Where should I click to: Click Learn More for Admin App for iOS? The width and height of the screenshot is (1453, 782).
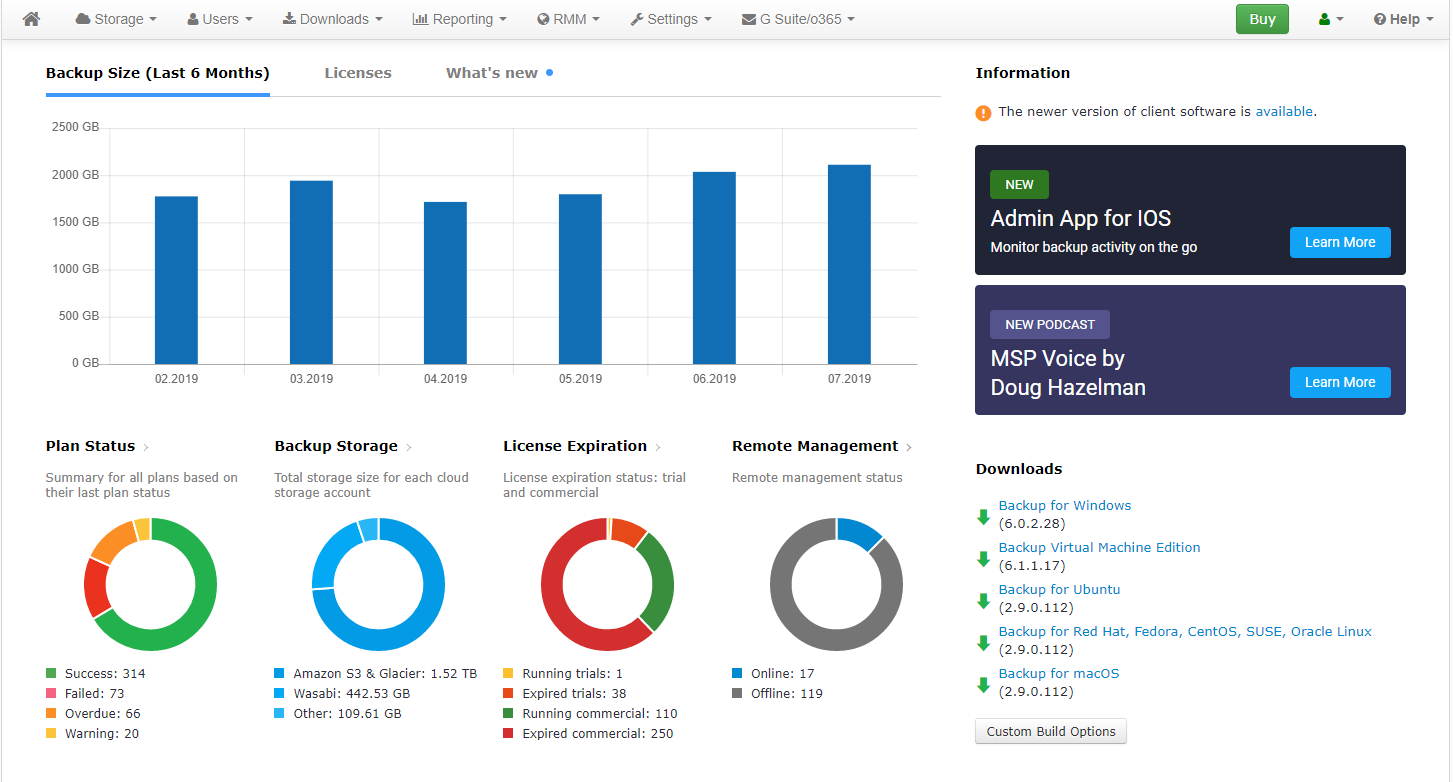1339,242
